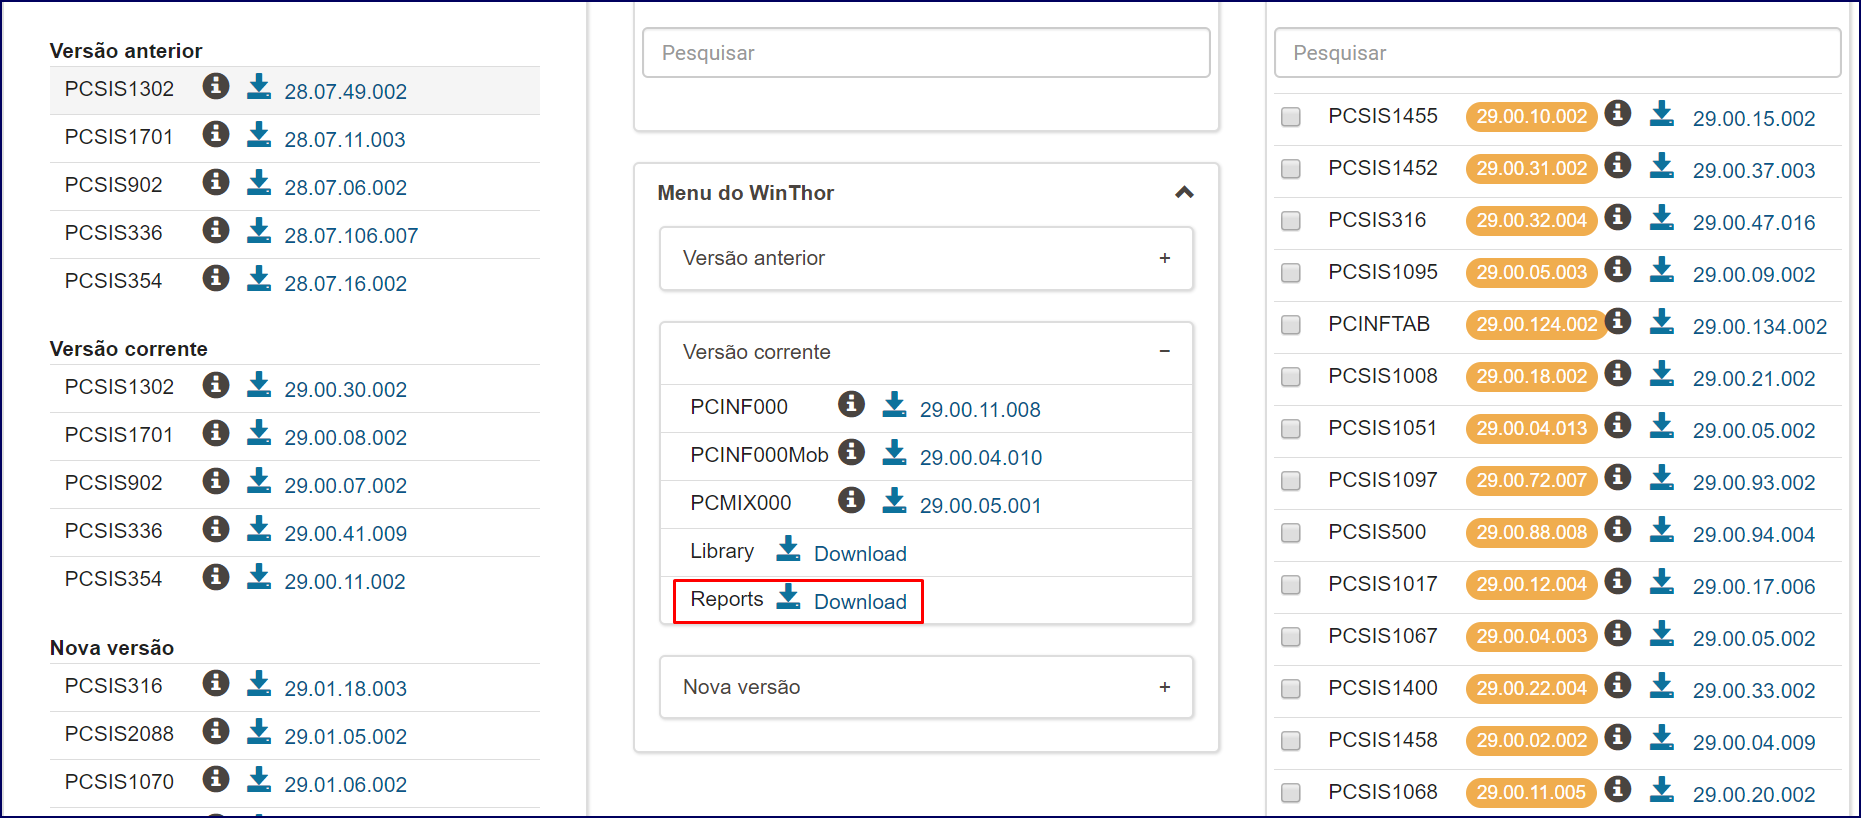Download icon for PCSIS1067 row
The width and height of the screenshot is (1861, 818).
point(1662,633)
